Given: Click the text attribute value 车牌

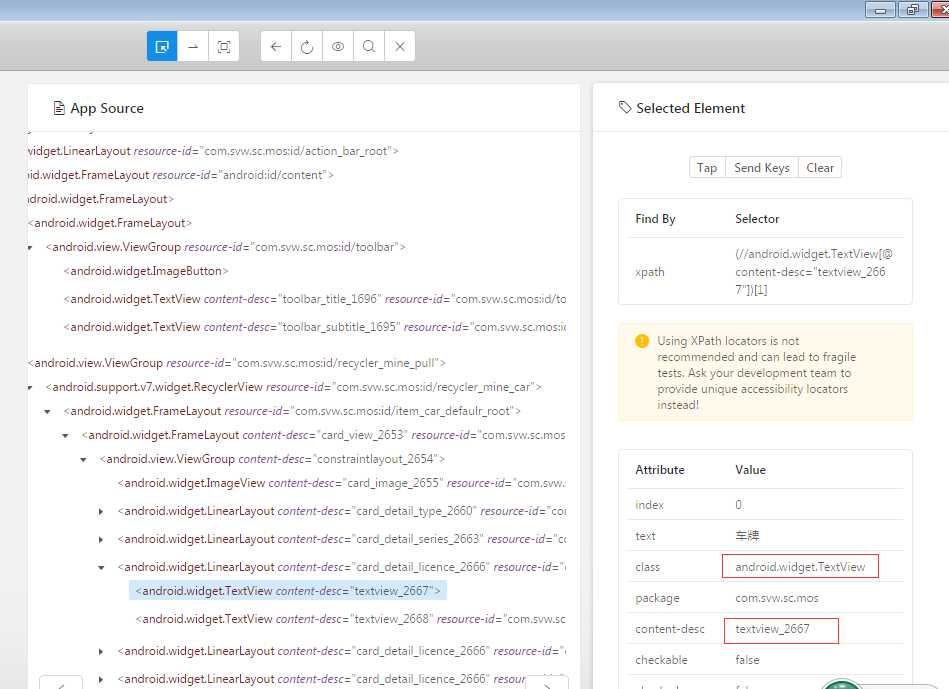Looking at the screenshot, I should tap(747, 536).
